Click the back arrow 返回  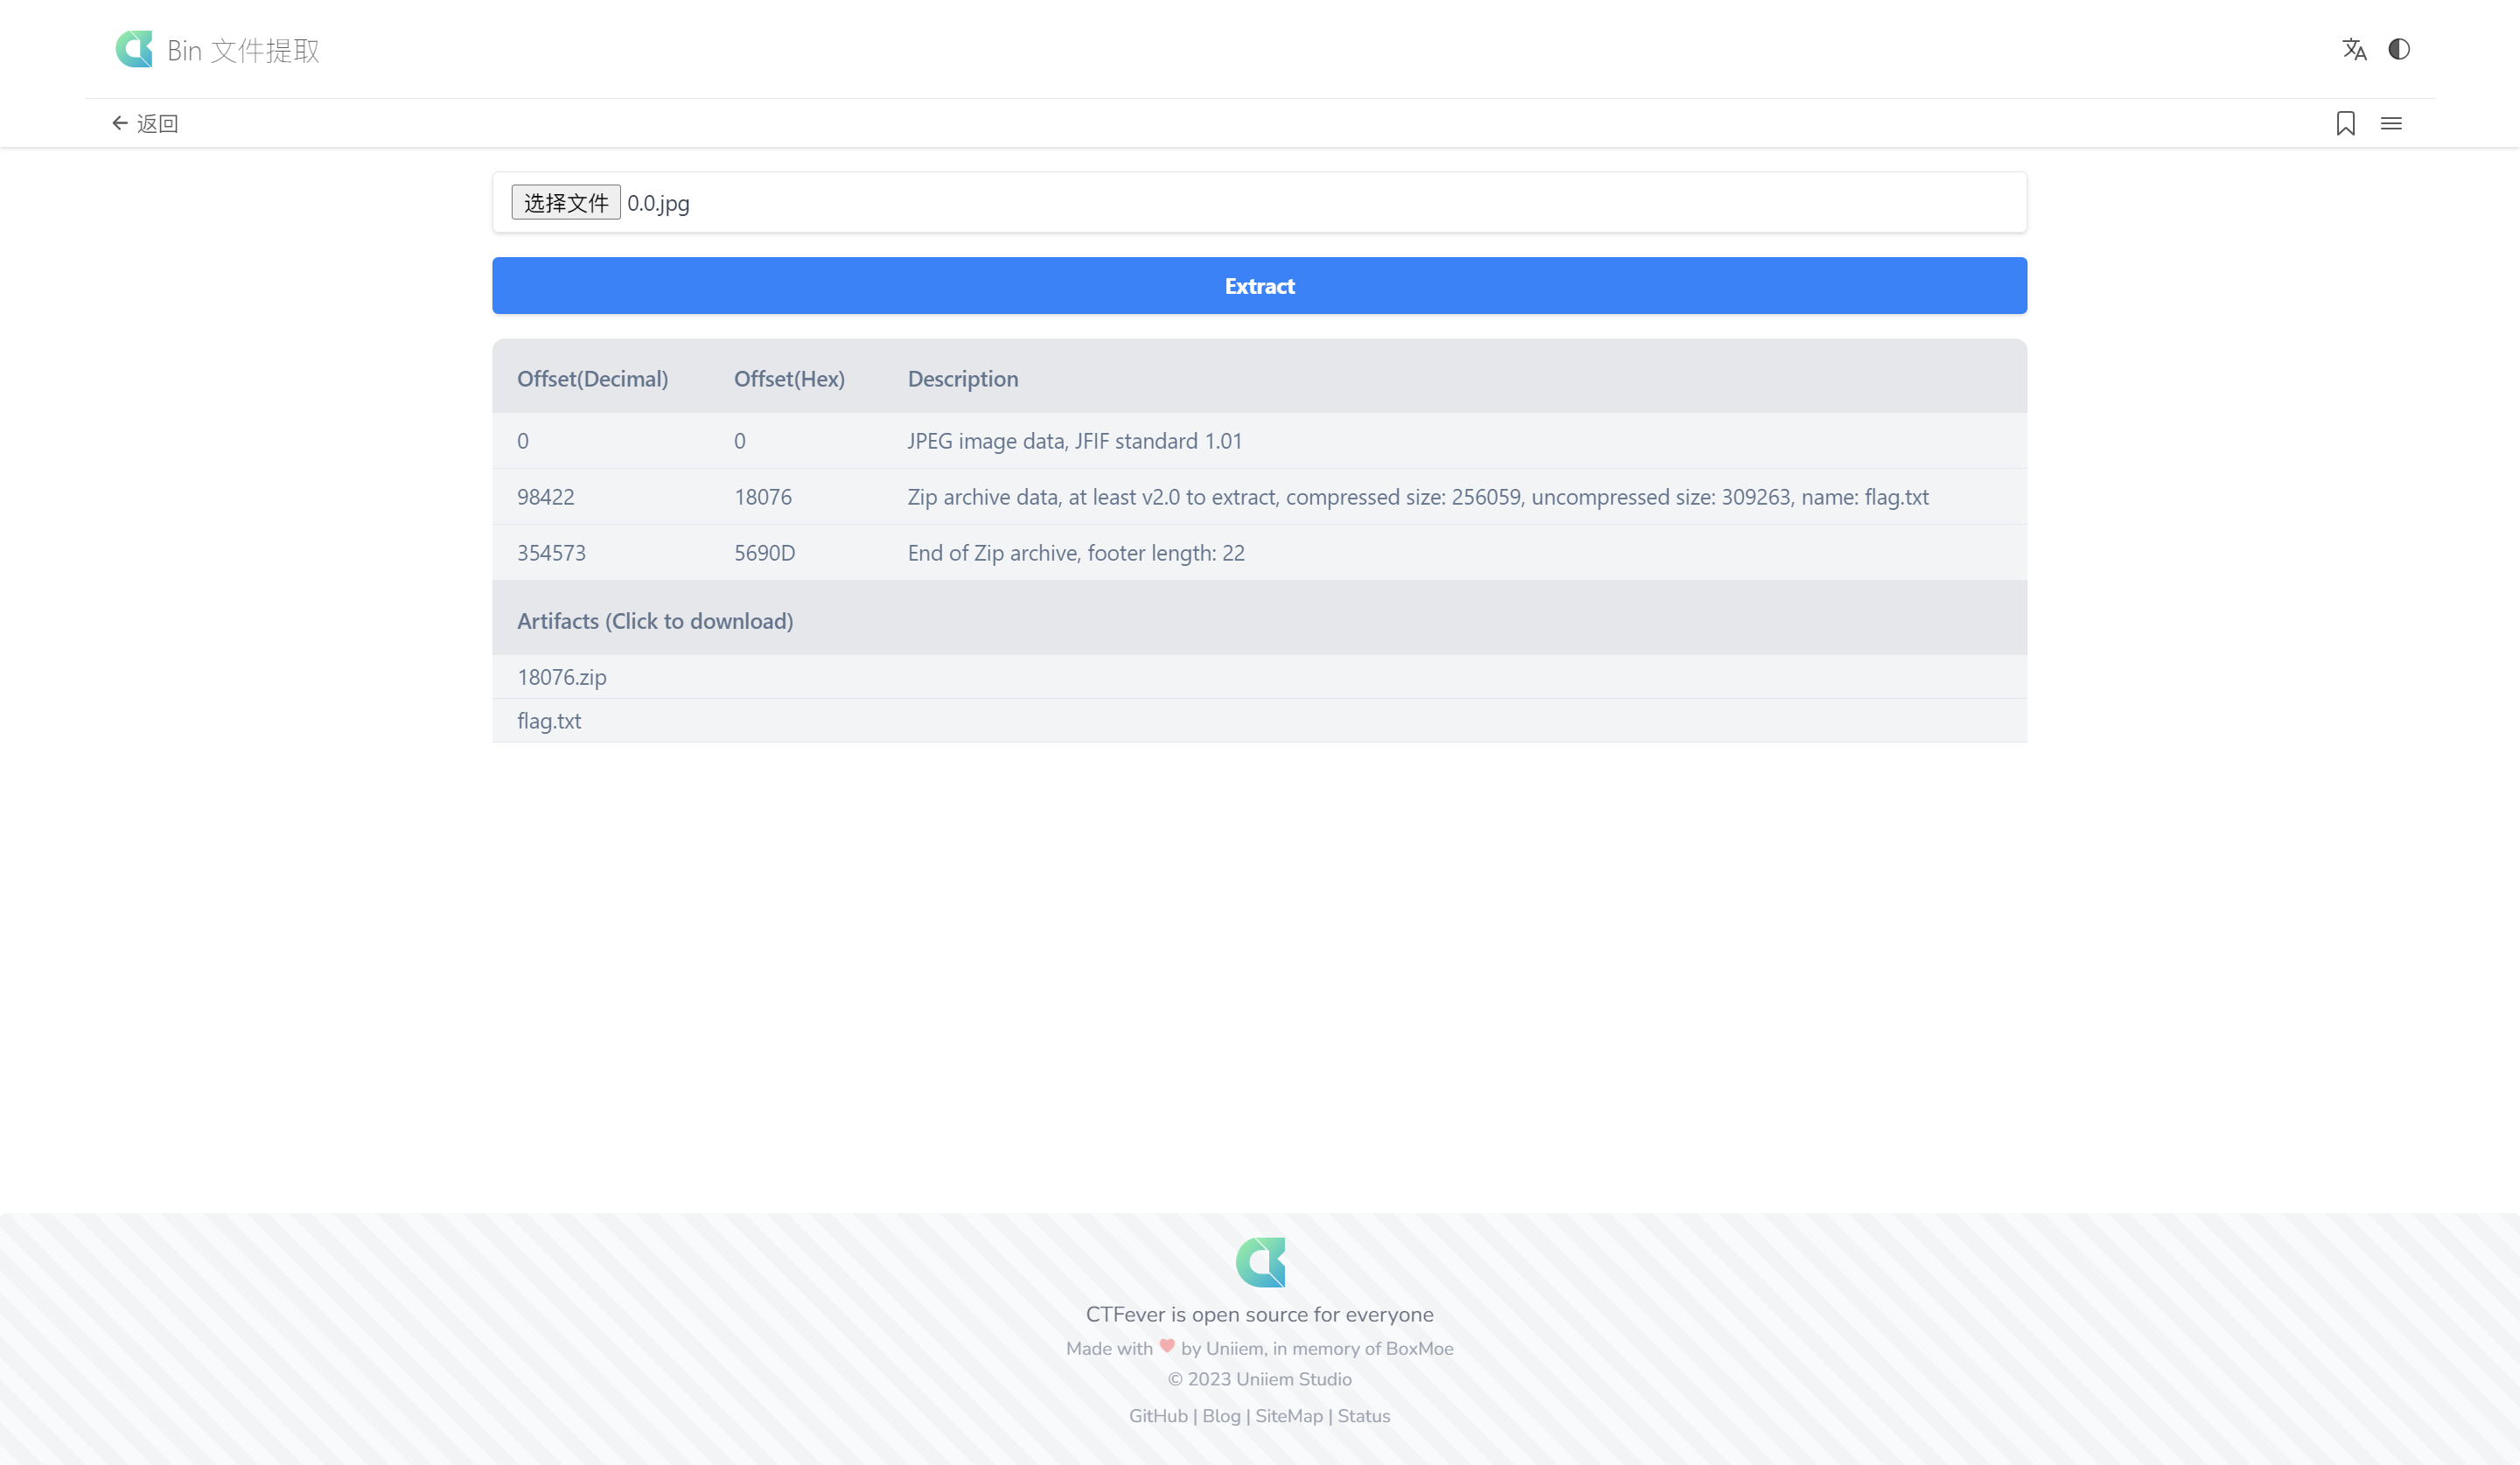(x=145, y=123)
